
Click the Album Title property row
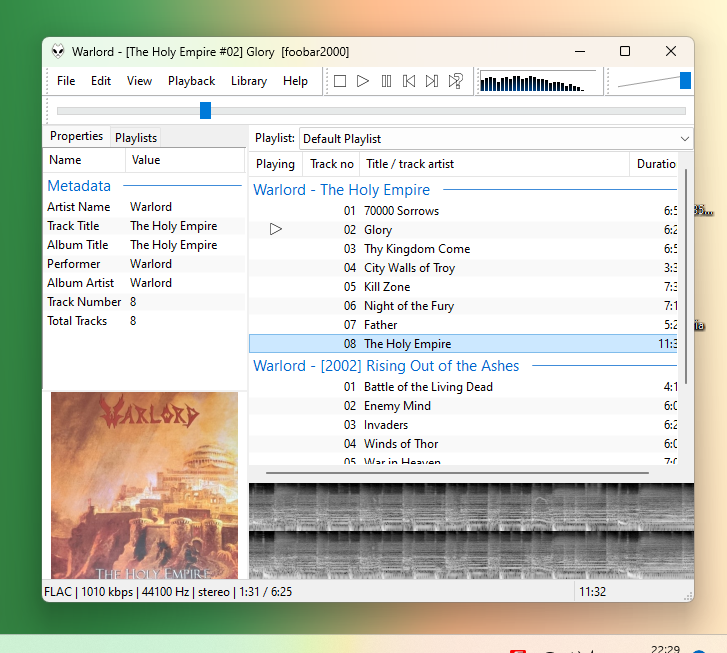[144, 245]
